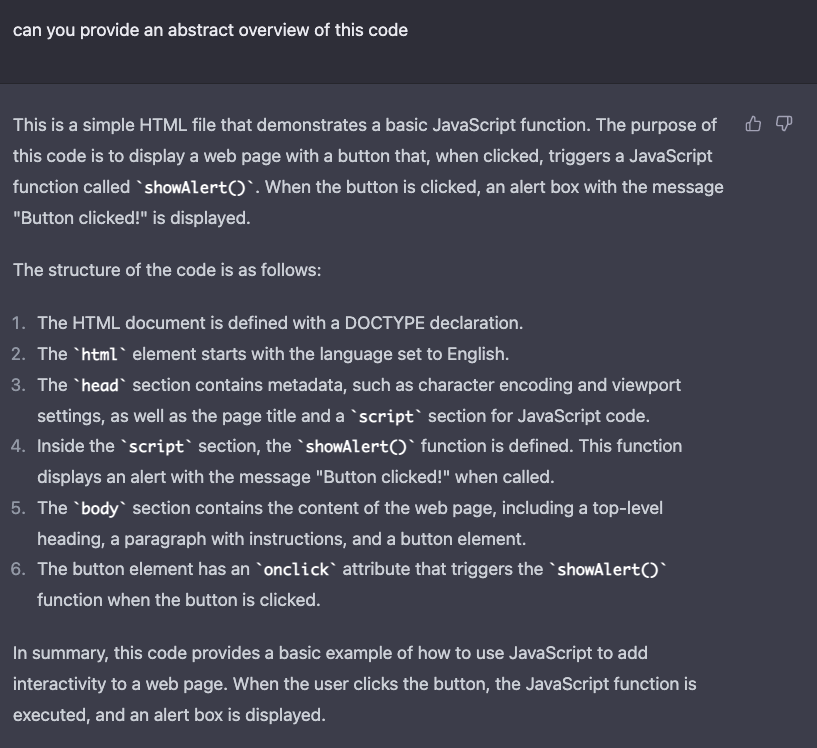Click the user prompt about abstract overview
Viewport: 817px width, 748px height.
click(210, 30)
